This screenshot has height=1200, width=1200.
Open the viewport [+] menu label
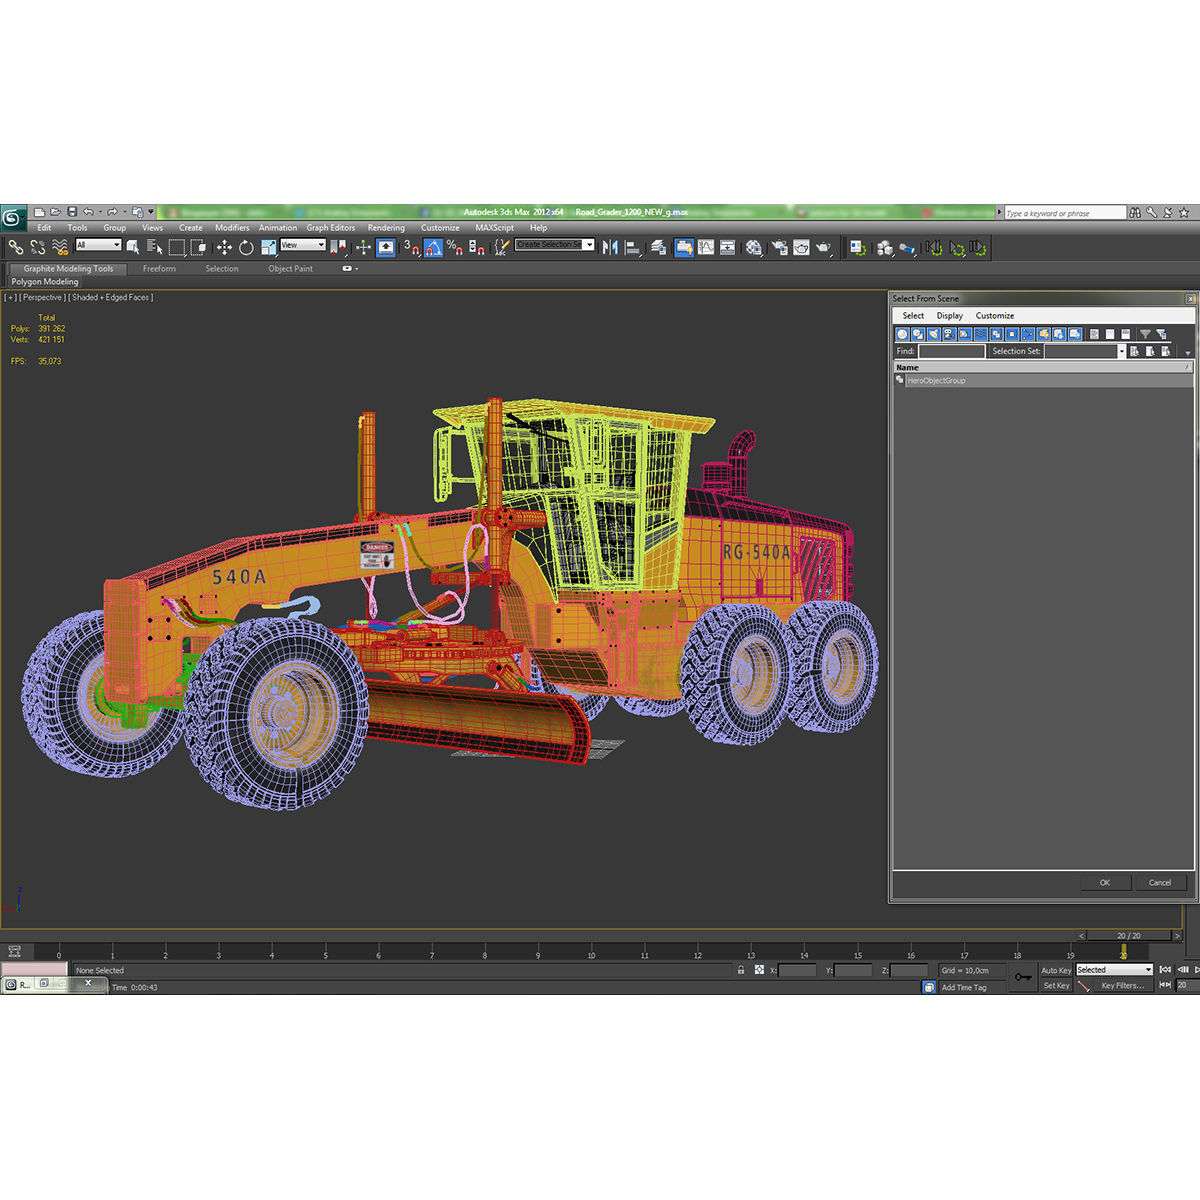coord(10,297)
